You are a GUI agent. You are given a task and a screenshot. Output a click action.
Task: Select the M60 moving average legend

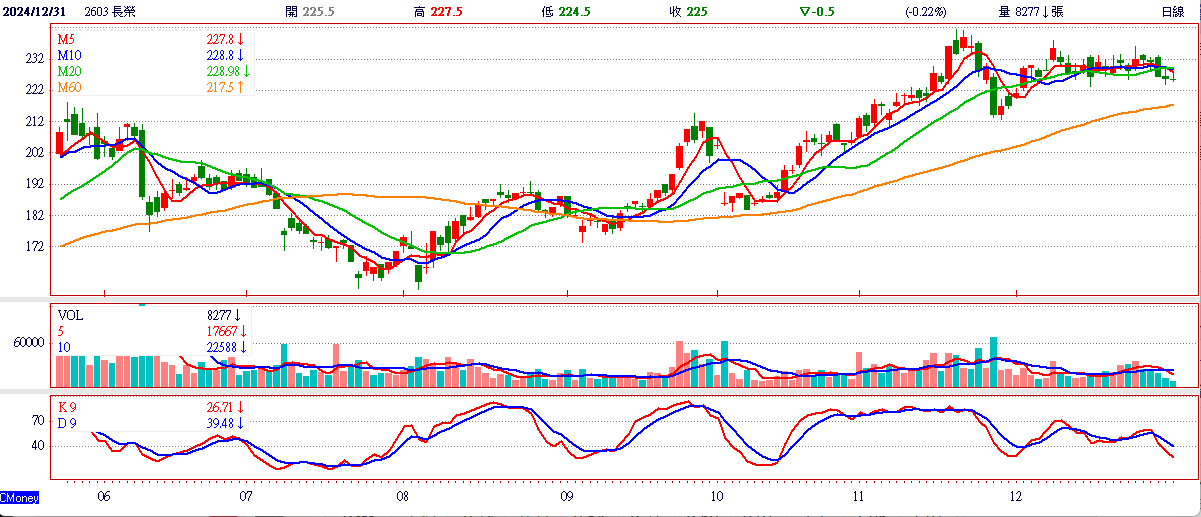point(69,88)
